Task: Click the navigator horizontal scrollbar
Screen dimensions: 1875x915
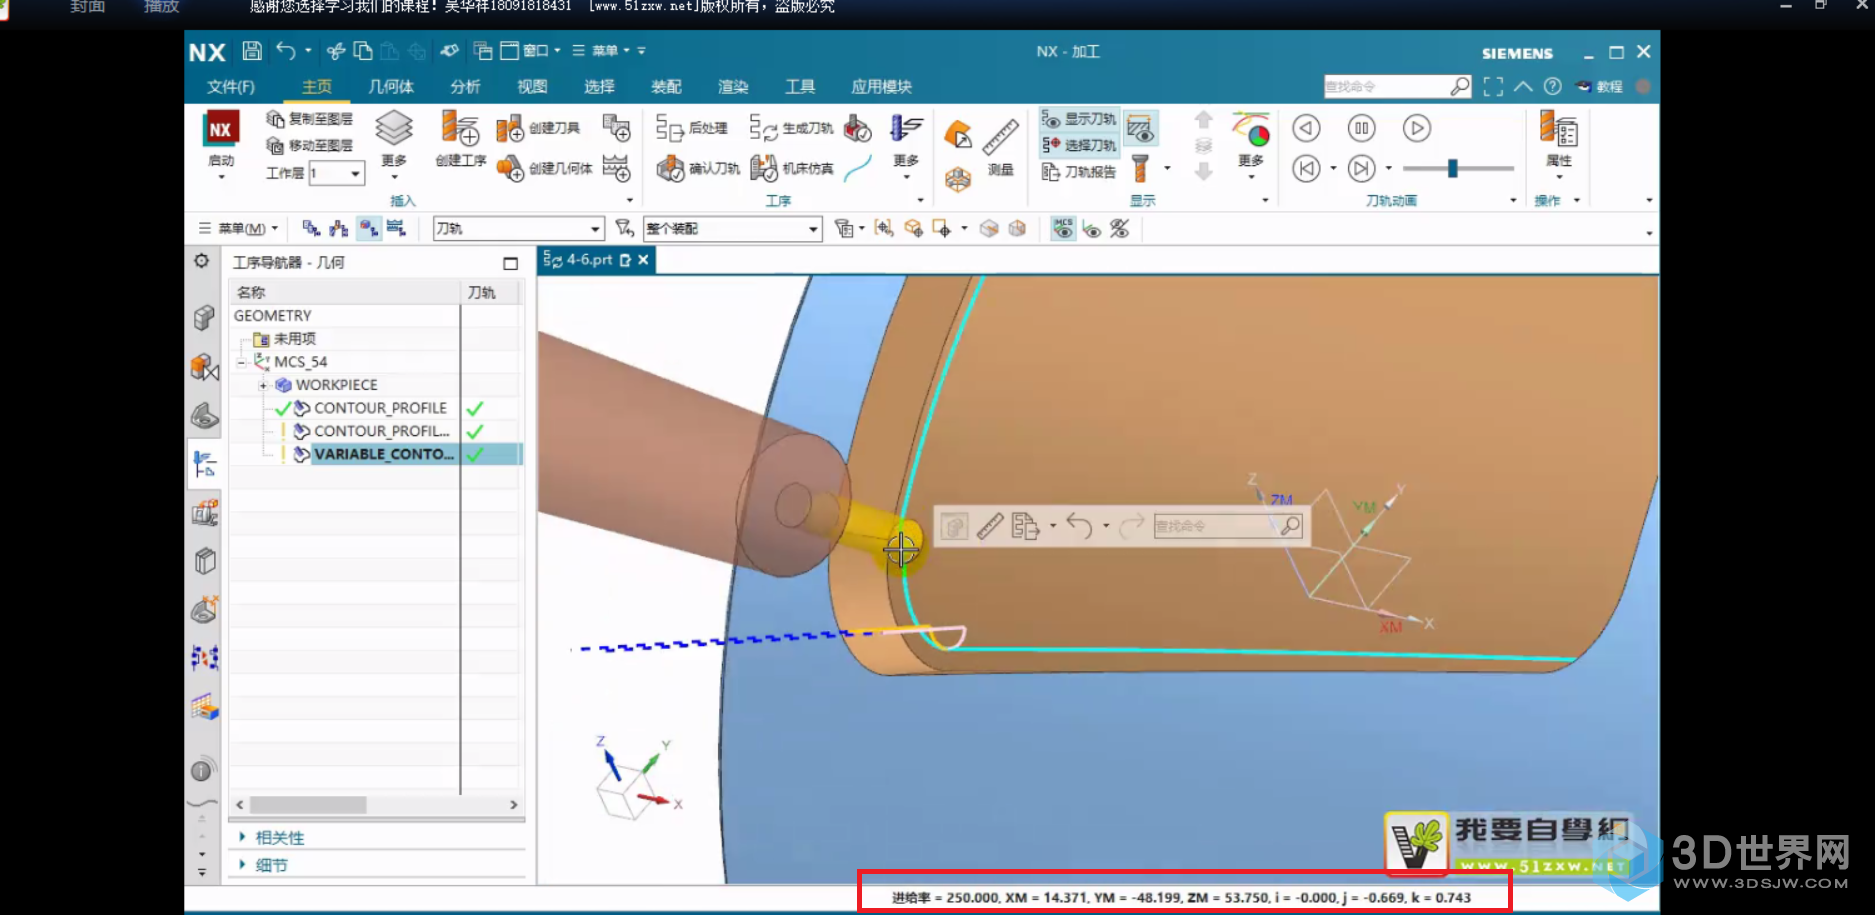Action: 308,804
